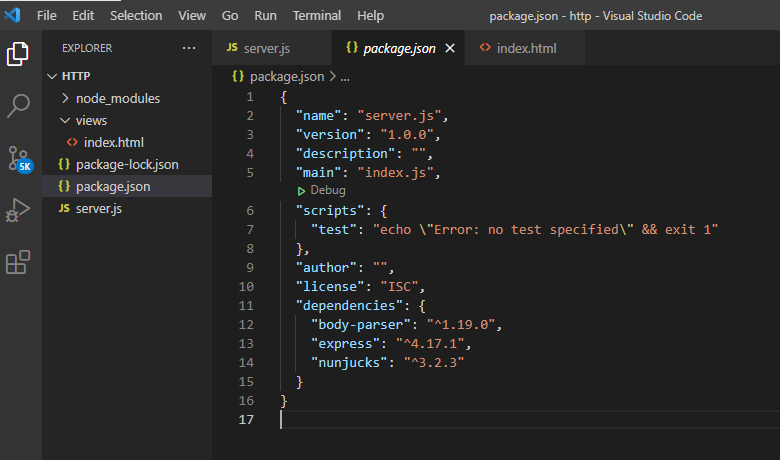Viewport: 780px width, 460px height.
Task: Click the "nunjucks" dependency key
Action: (349, 363)
